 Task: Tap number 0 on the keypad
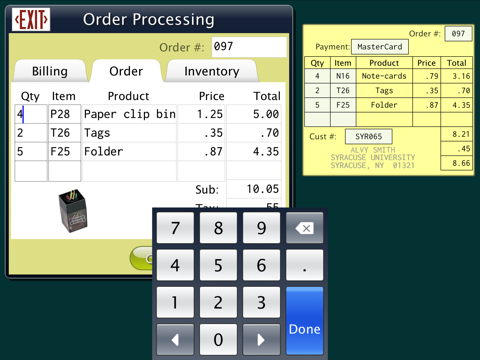click(x=218, y=340)
